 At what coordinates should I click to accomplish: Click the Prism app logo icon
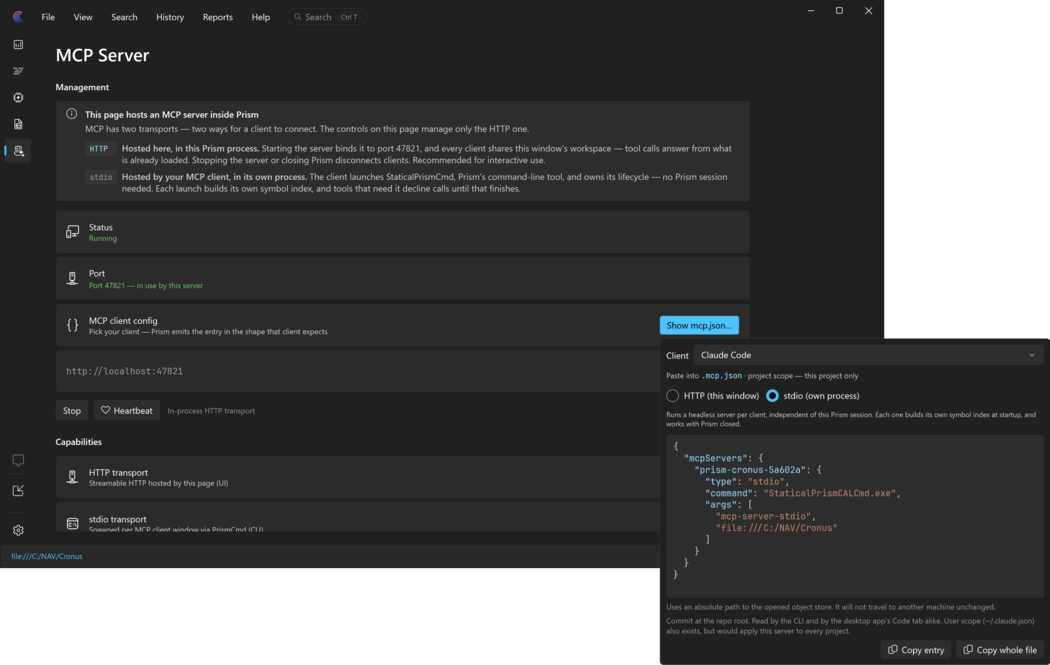(18, 17)
